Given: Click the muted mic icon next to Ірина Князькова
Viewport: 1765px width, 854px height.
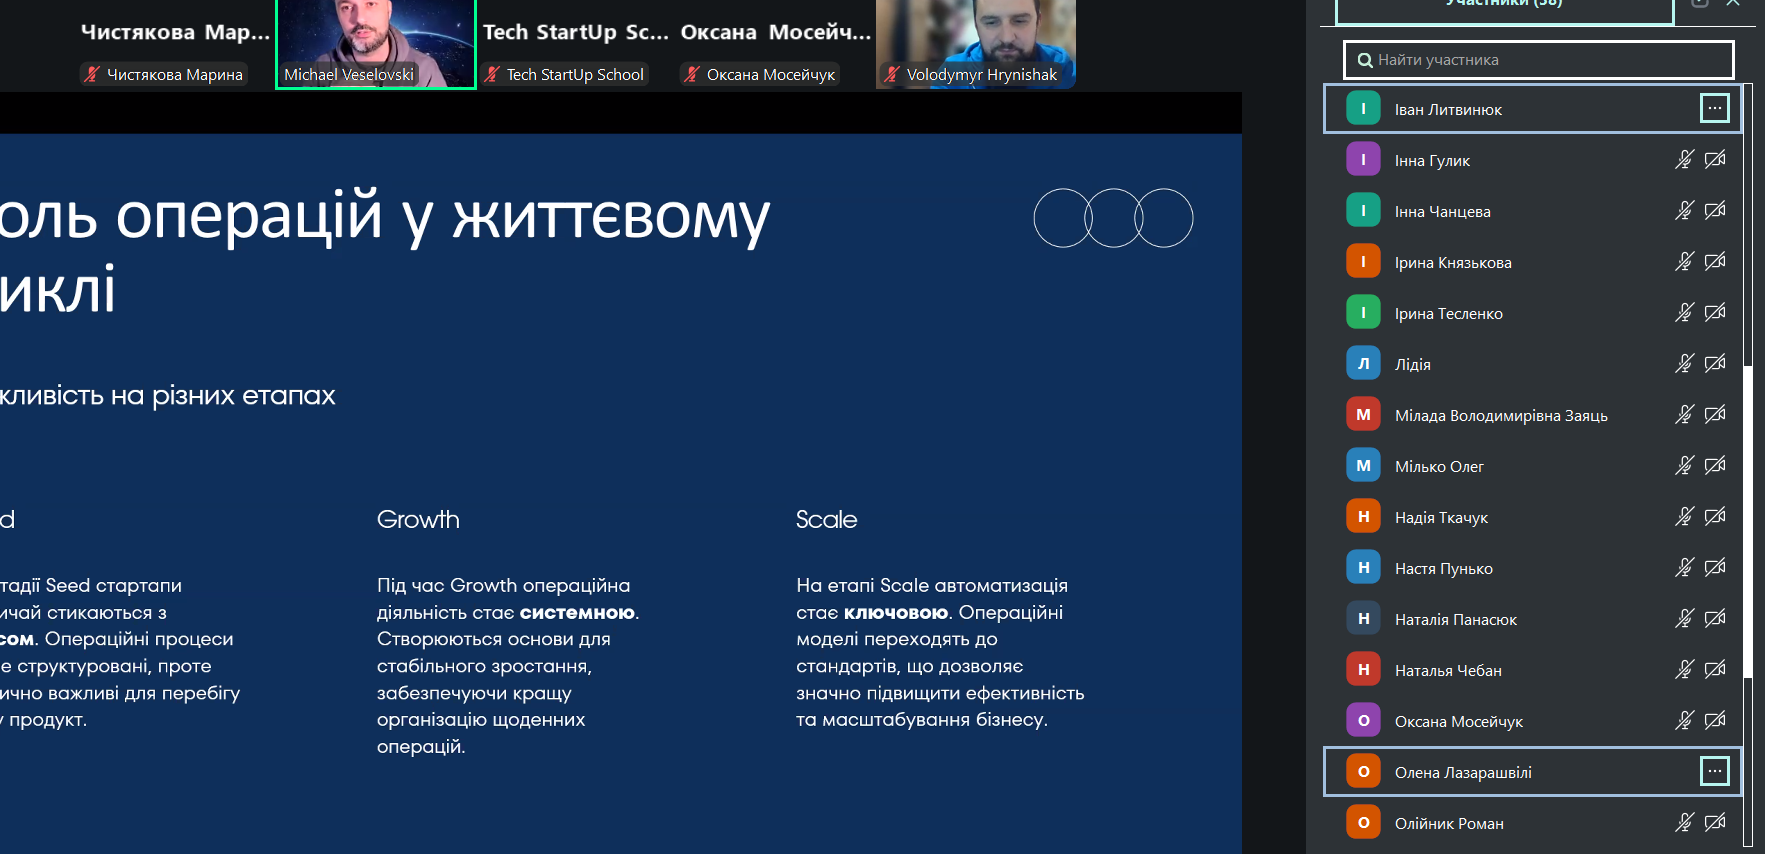Looking at the screenshot, I should pos(1684,262).
